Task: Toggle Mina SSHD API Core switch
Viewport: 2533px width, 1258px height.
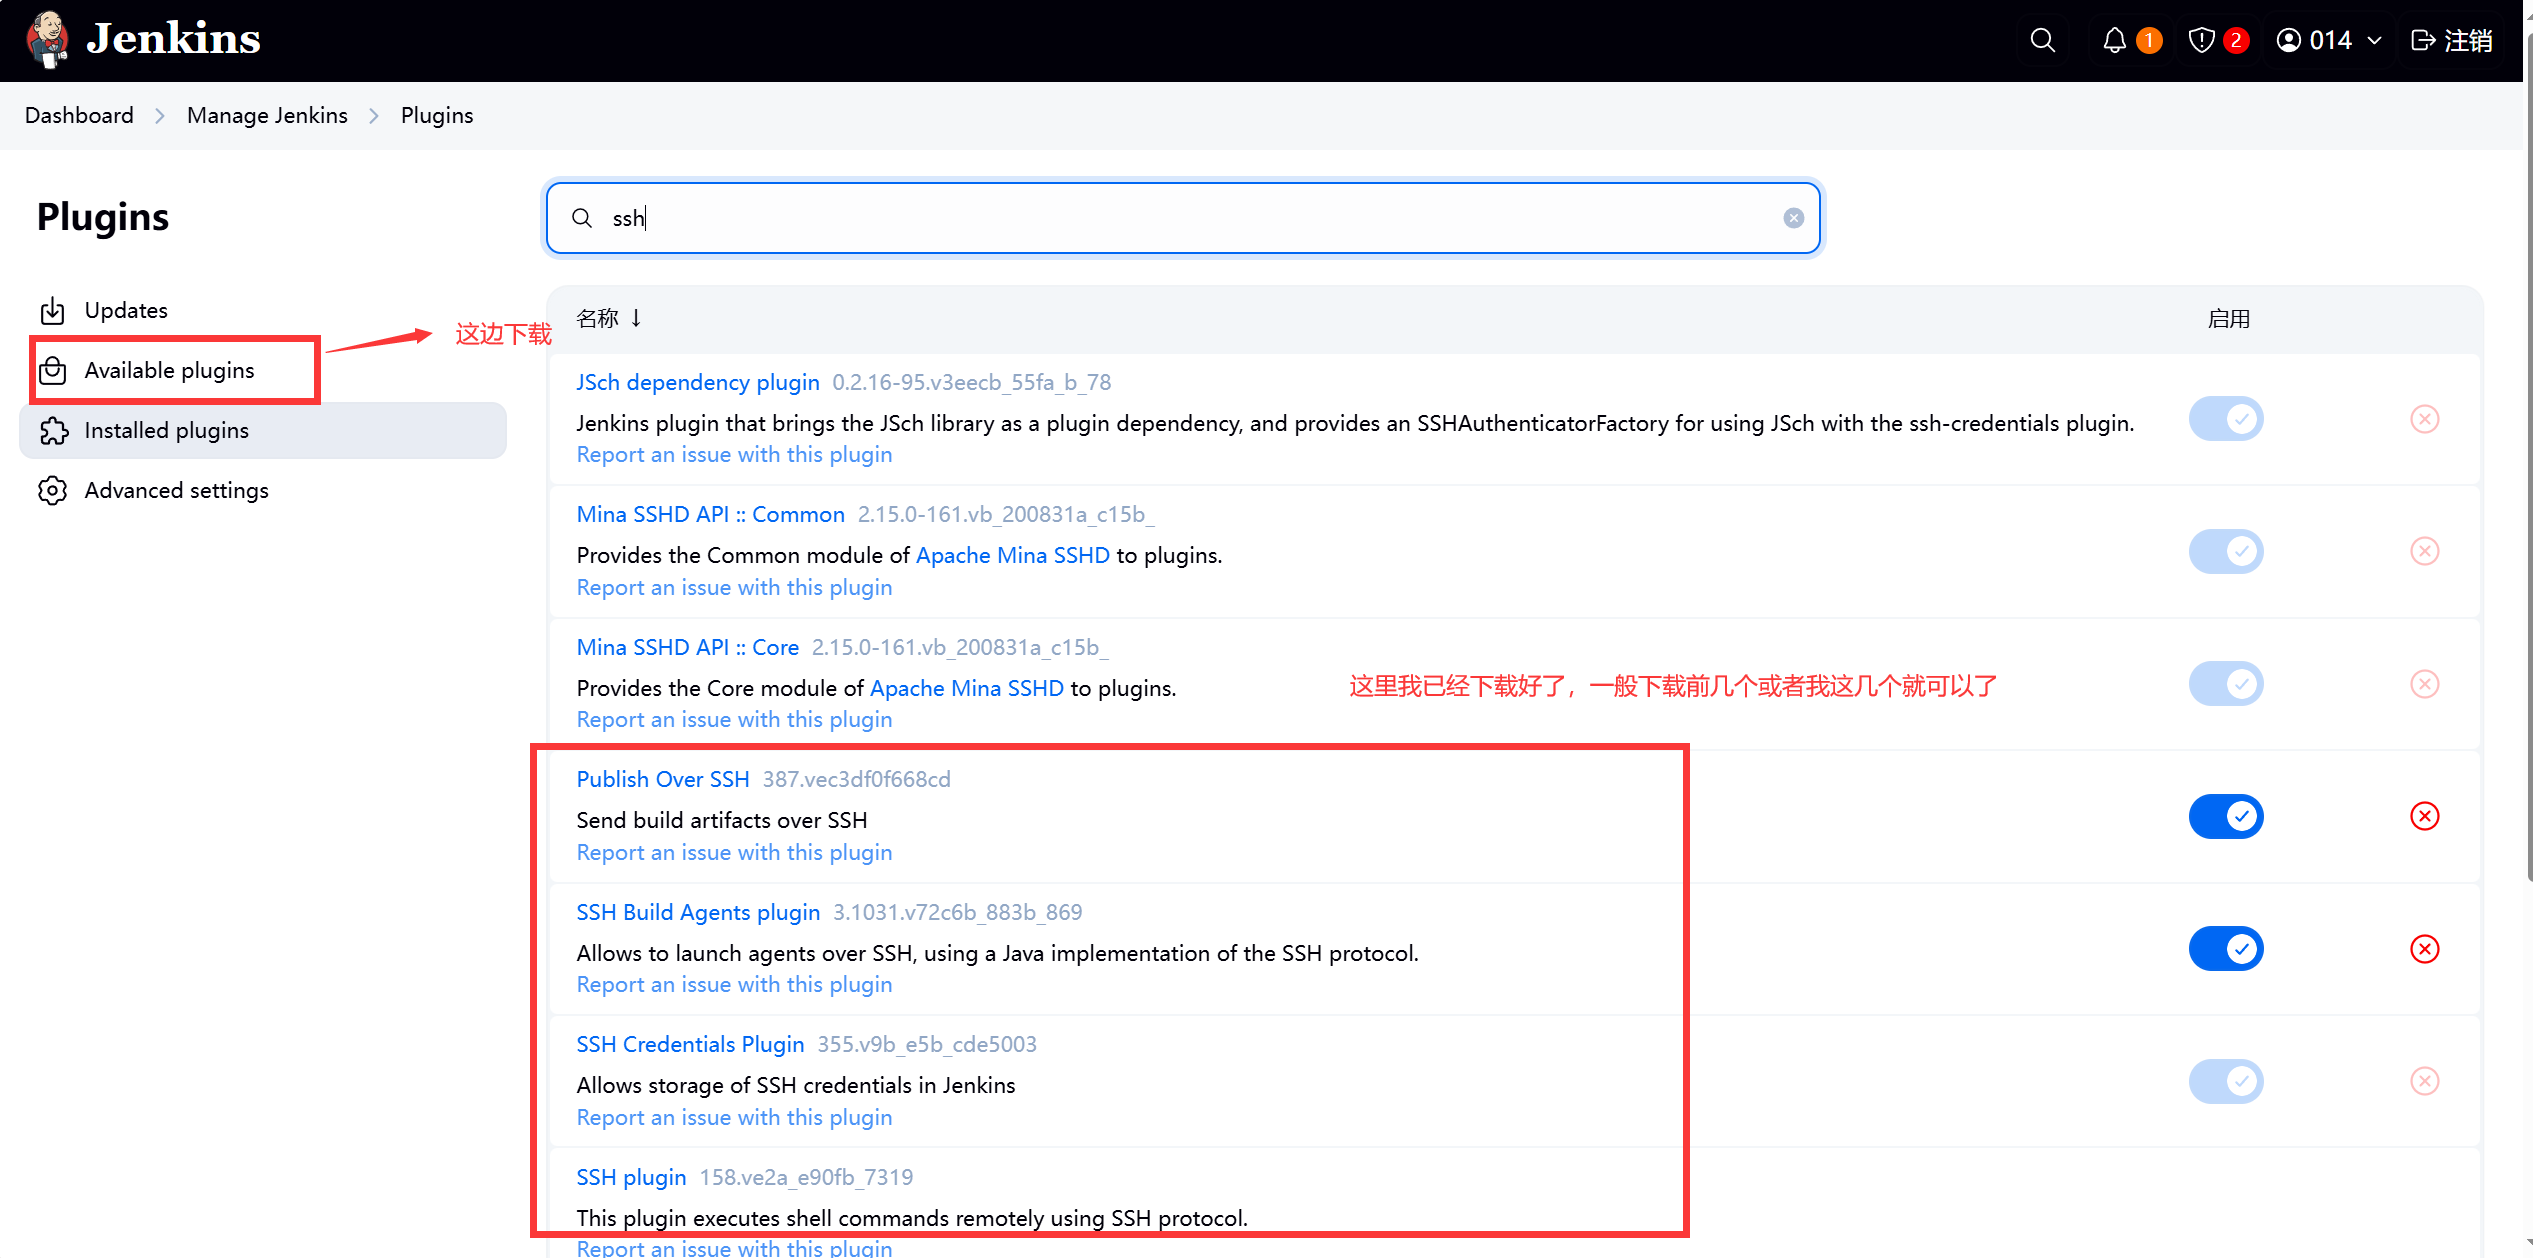Action: point(2226,684)
